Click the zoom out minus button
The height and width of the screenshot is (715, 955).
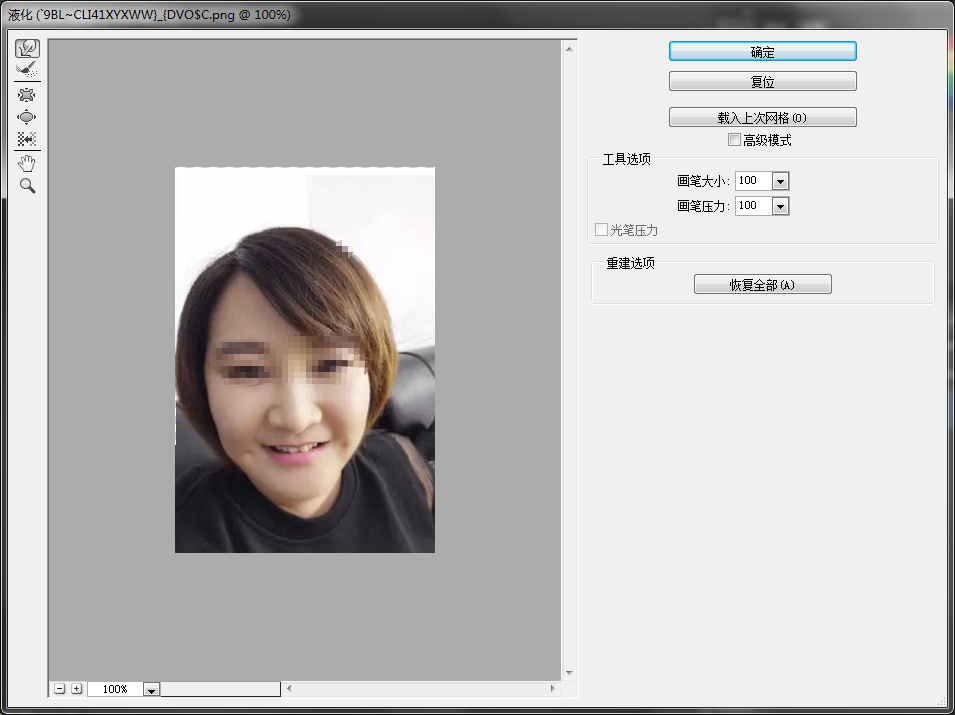click(60, 689)
